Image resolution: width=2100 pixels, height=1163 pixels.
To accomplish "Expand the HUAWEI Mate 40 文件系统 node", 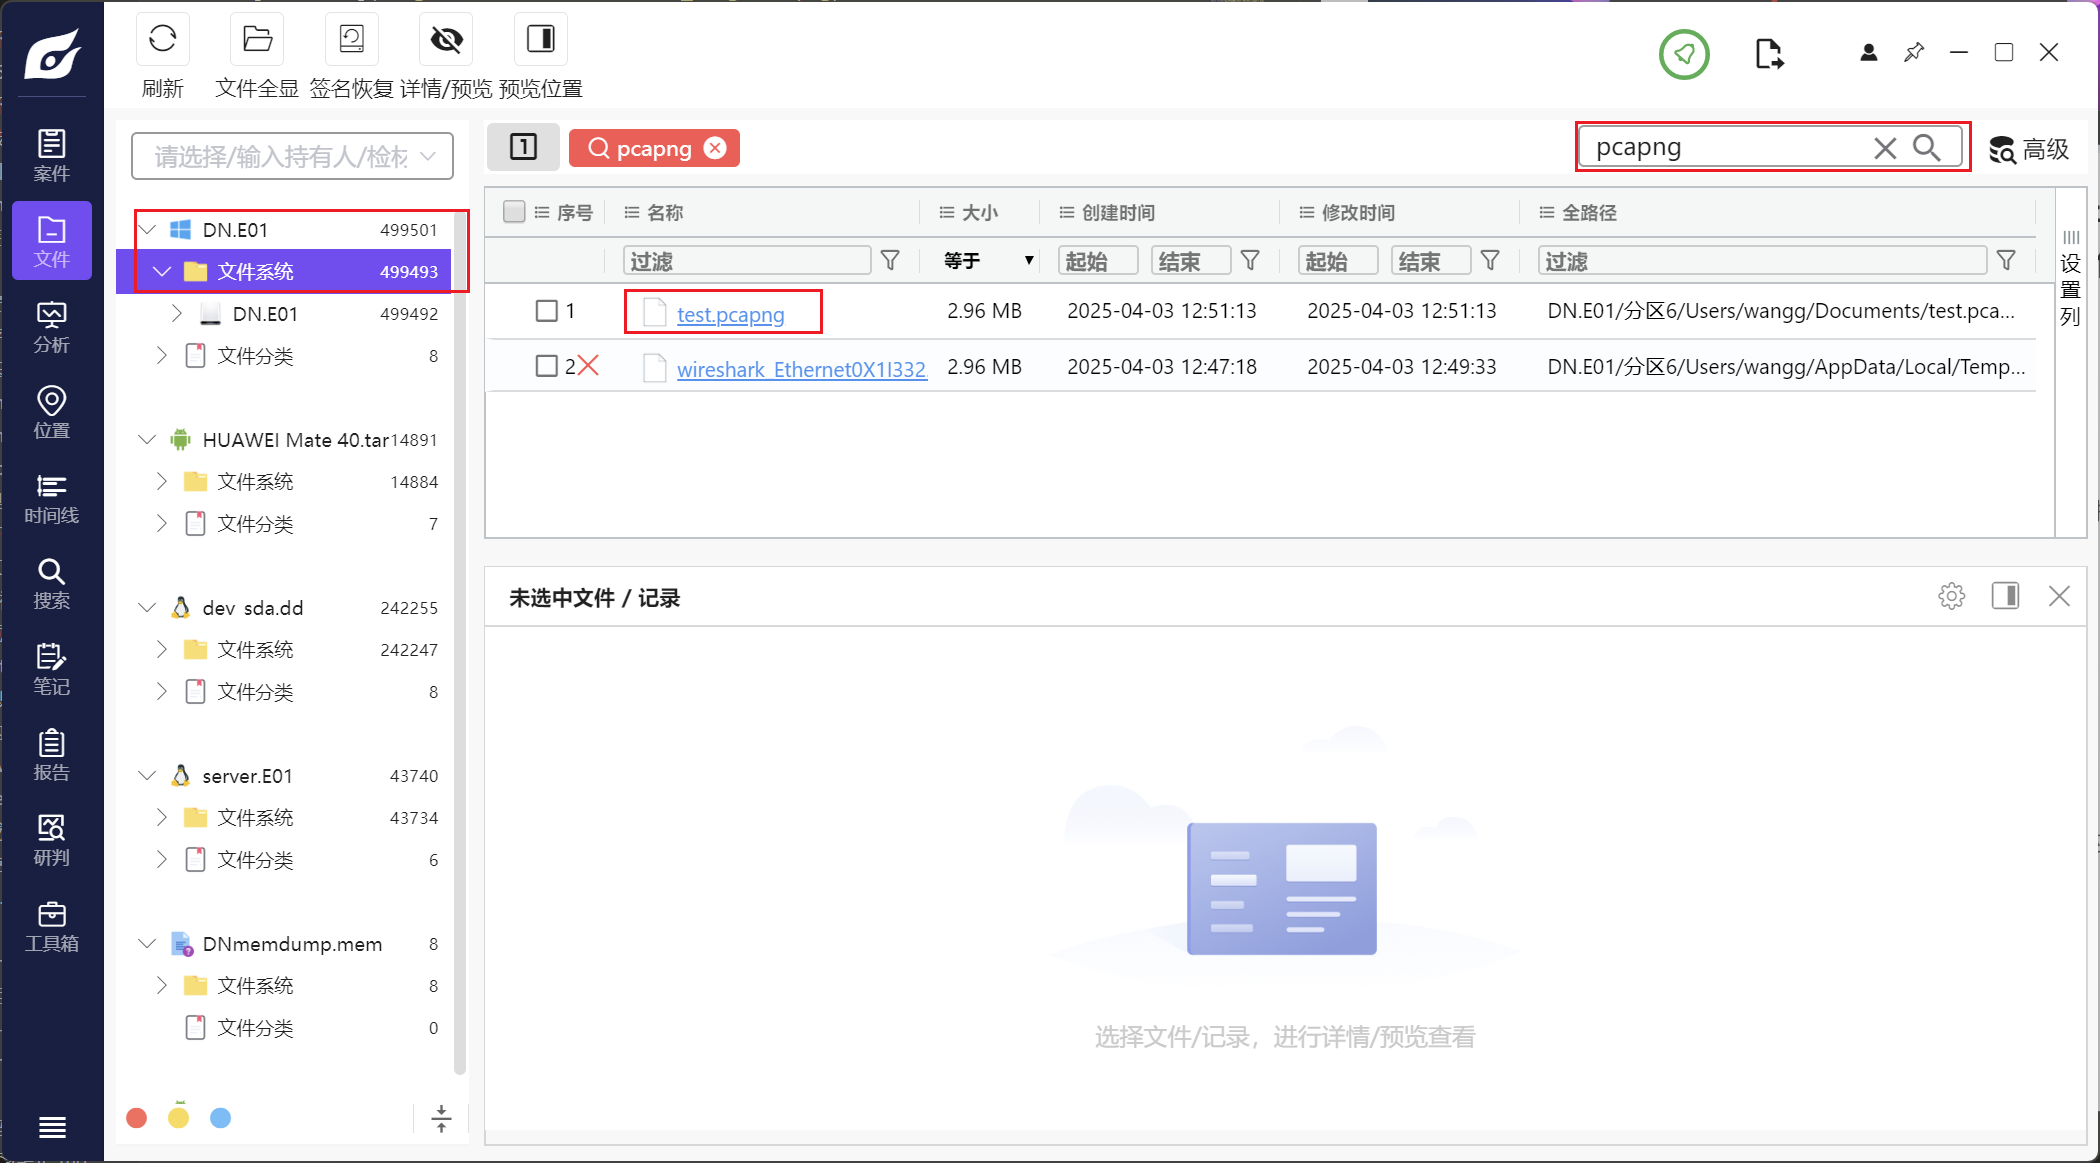I will 162,482.
